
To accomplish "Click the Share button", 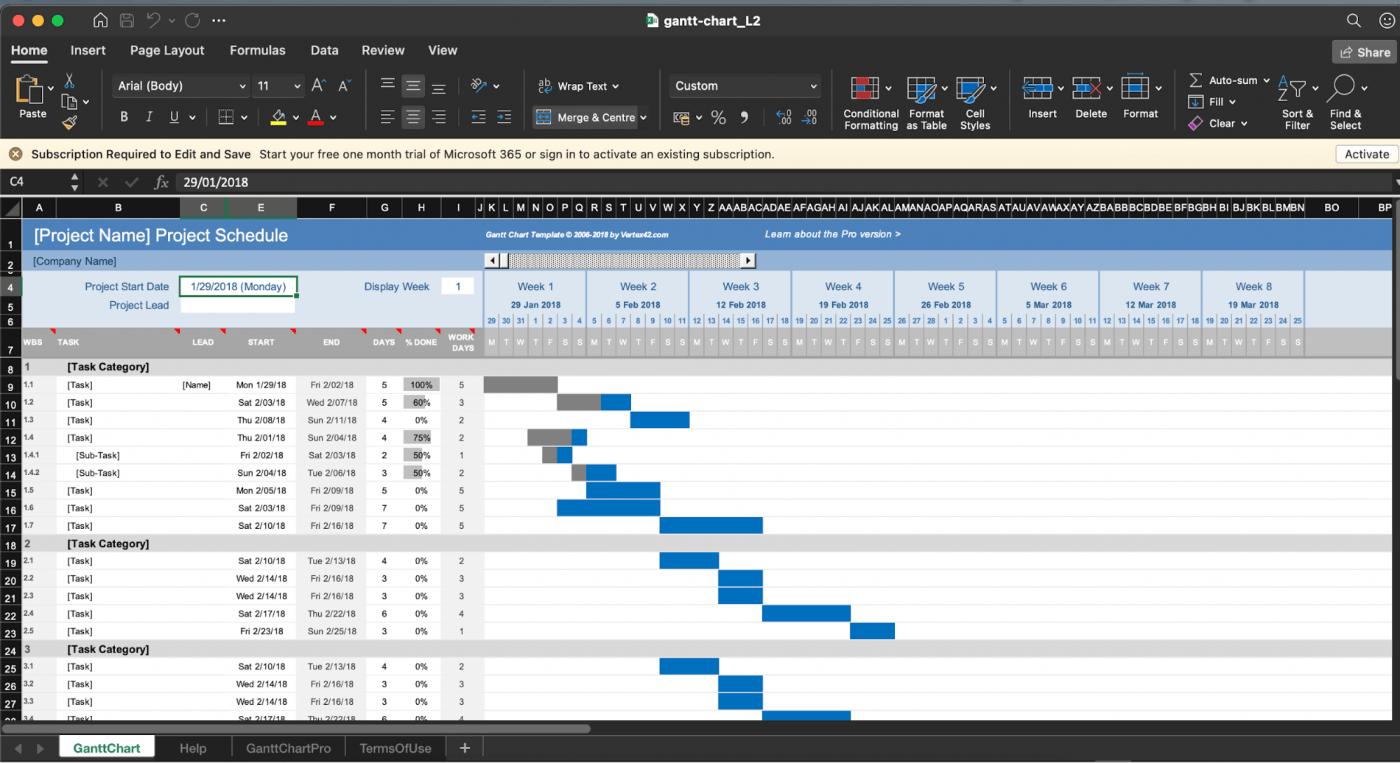I will [1364, 52].
